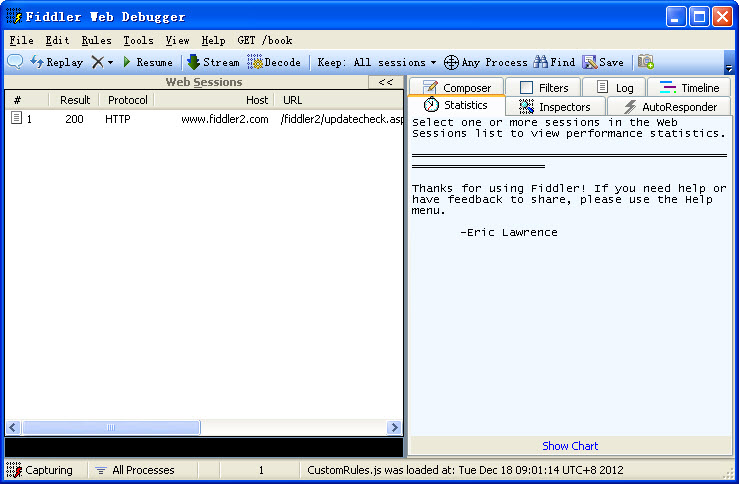The width and height of the screenshot is (739, 484).
Task: Click the Fiddler title bar app icon
Action: [x=14, y=16]
